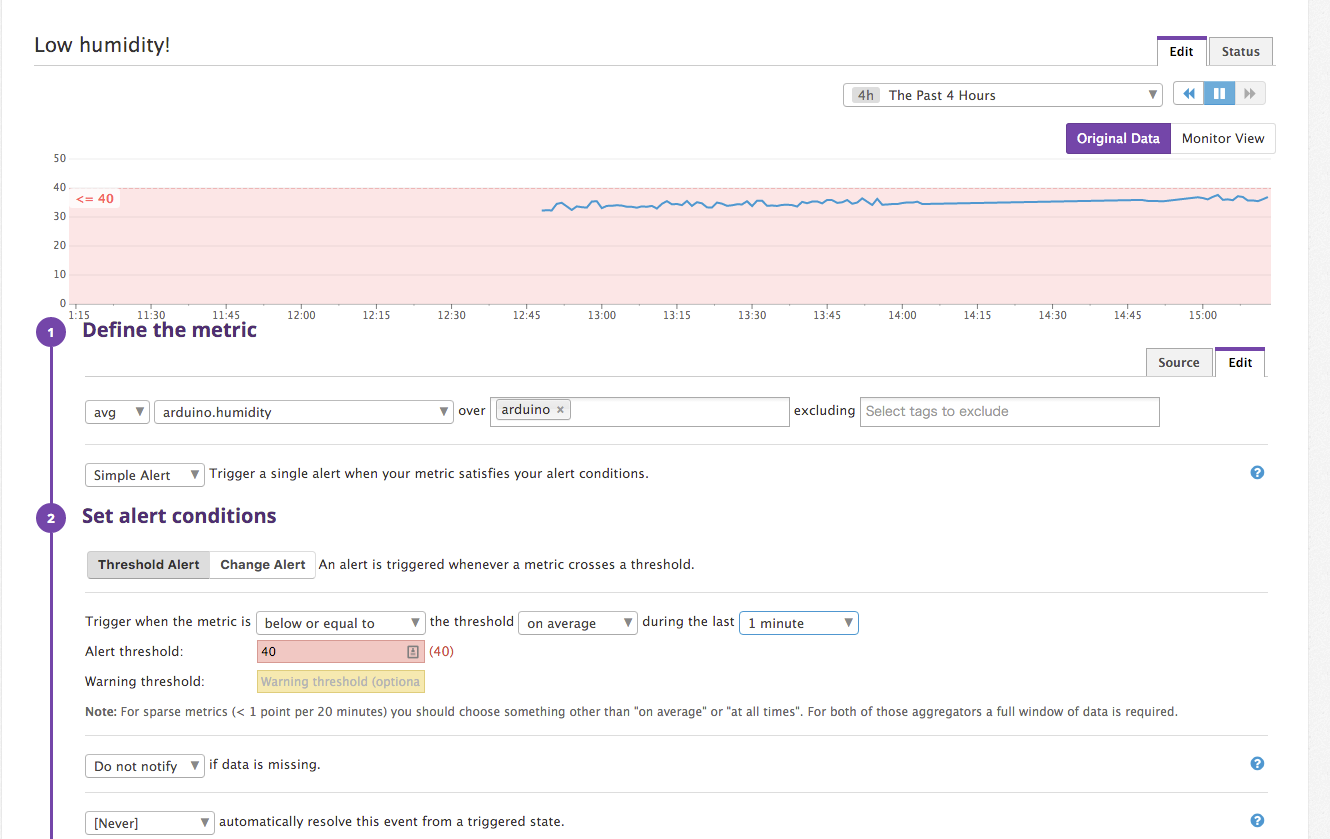The image size is (1330, 839).
Task: Switch graph to Monitor View
Action: (x=1222, y=139)
